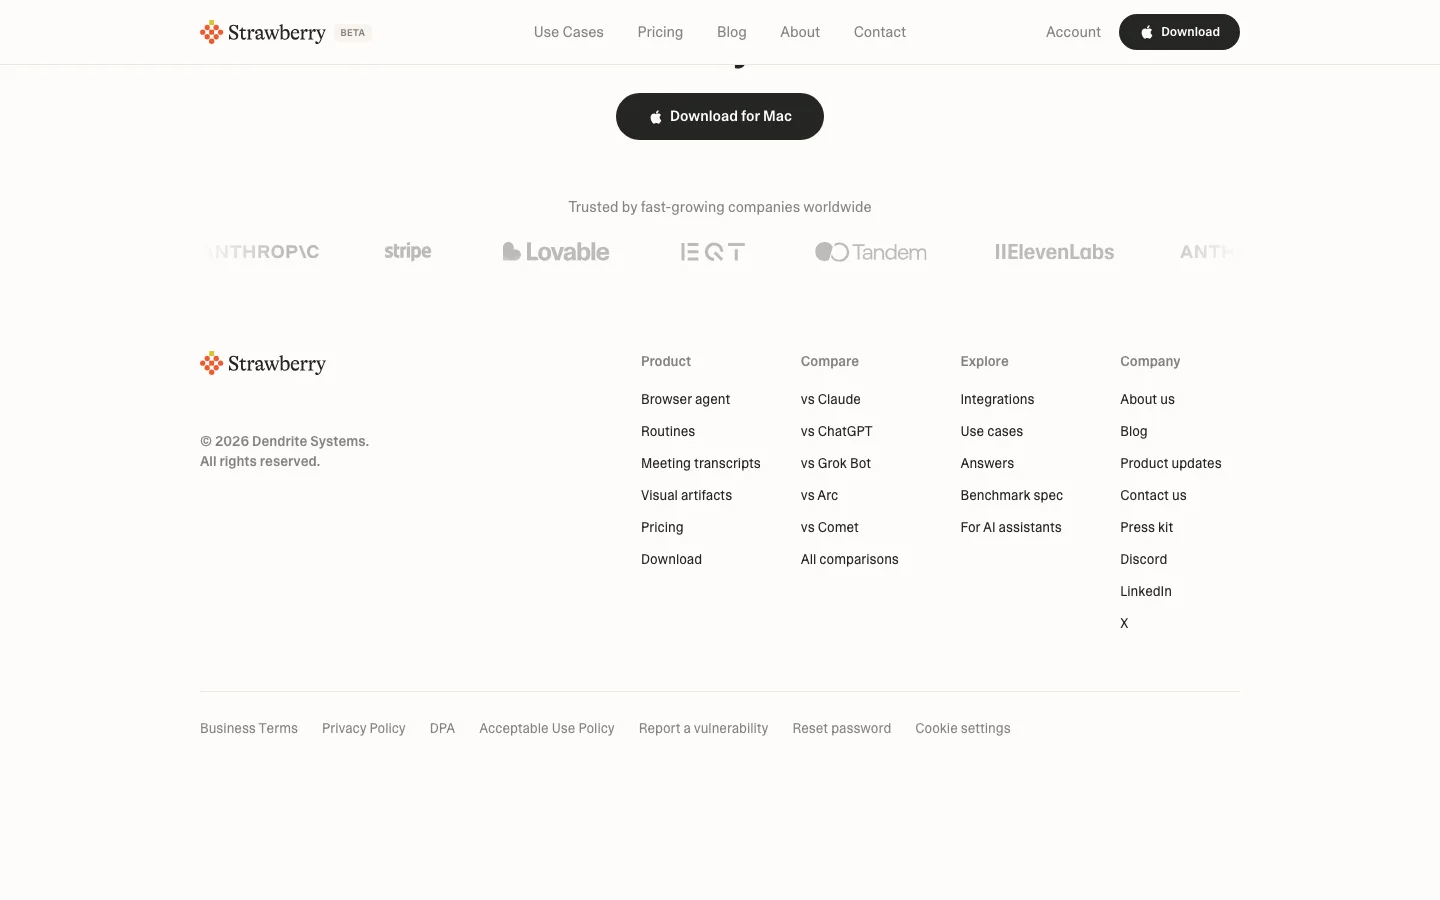Open the Discord link in the footer
The height and width of the screenshot is (900, 1440).
(1144, 559)
